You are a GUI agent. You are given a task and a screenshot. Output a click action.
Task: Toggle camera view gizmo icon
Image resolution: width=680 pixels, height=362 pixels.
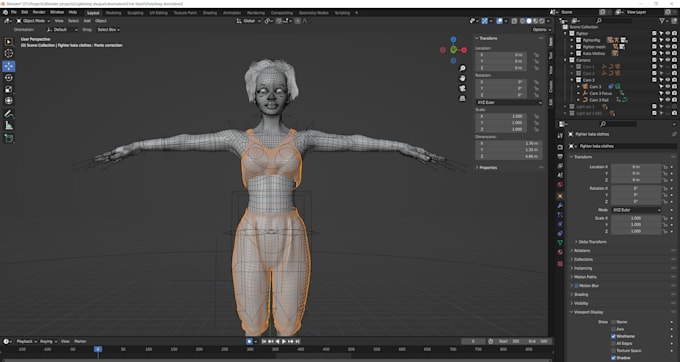(462, 88)
